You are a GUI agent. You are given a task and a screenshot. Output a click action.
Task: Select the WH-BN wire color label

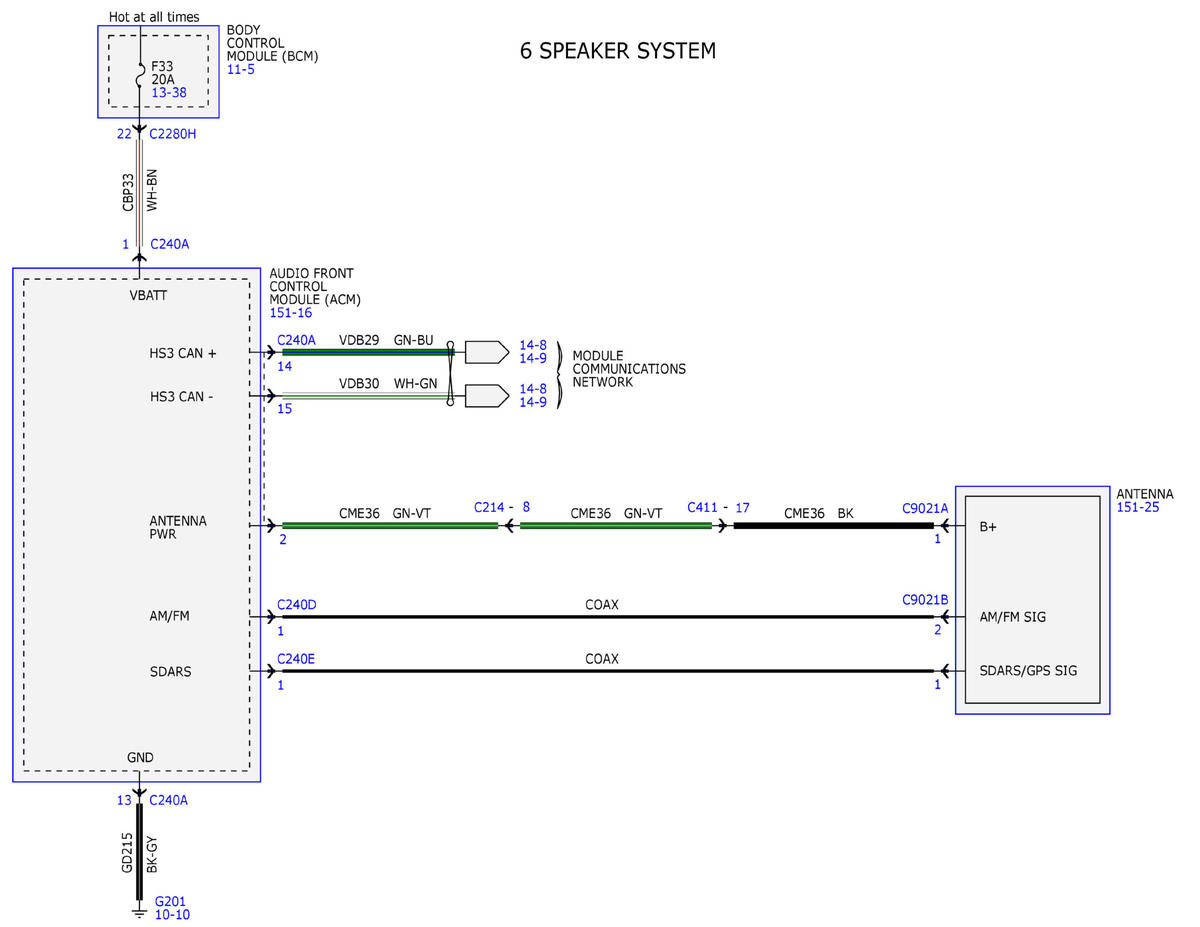click(152, 190)
